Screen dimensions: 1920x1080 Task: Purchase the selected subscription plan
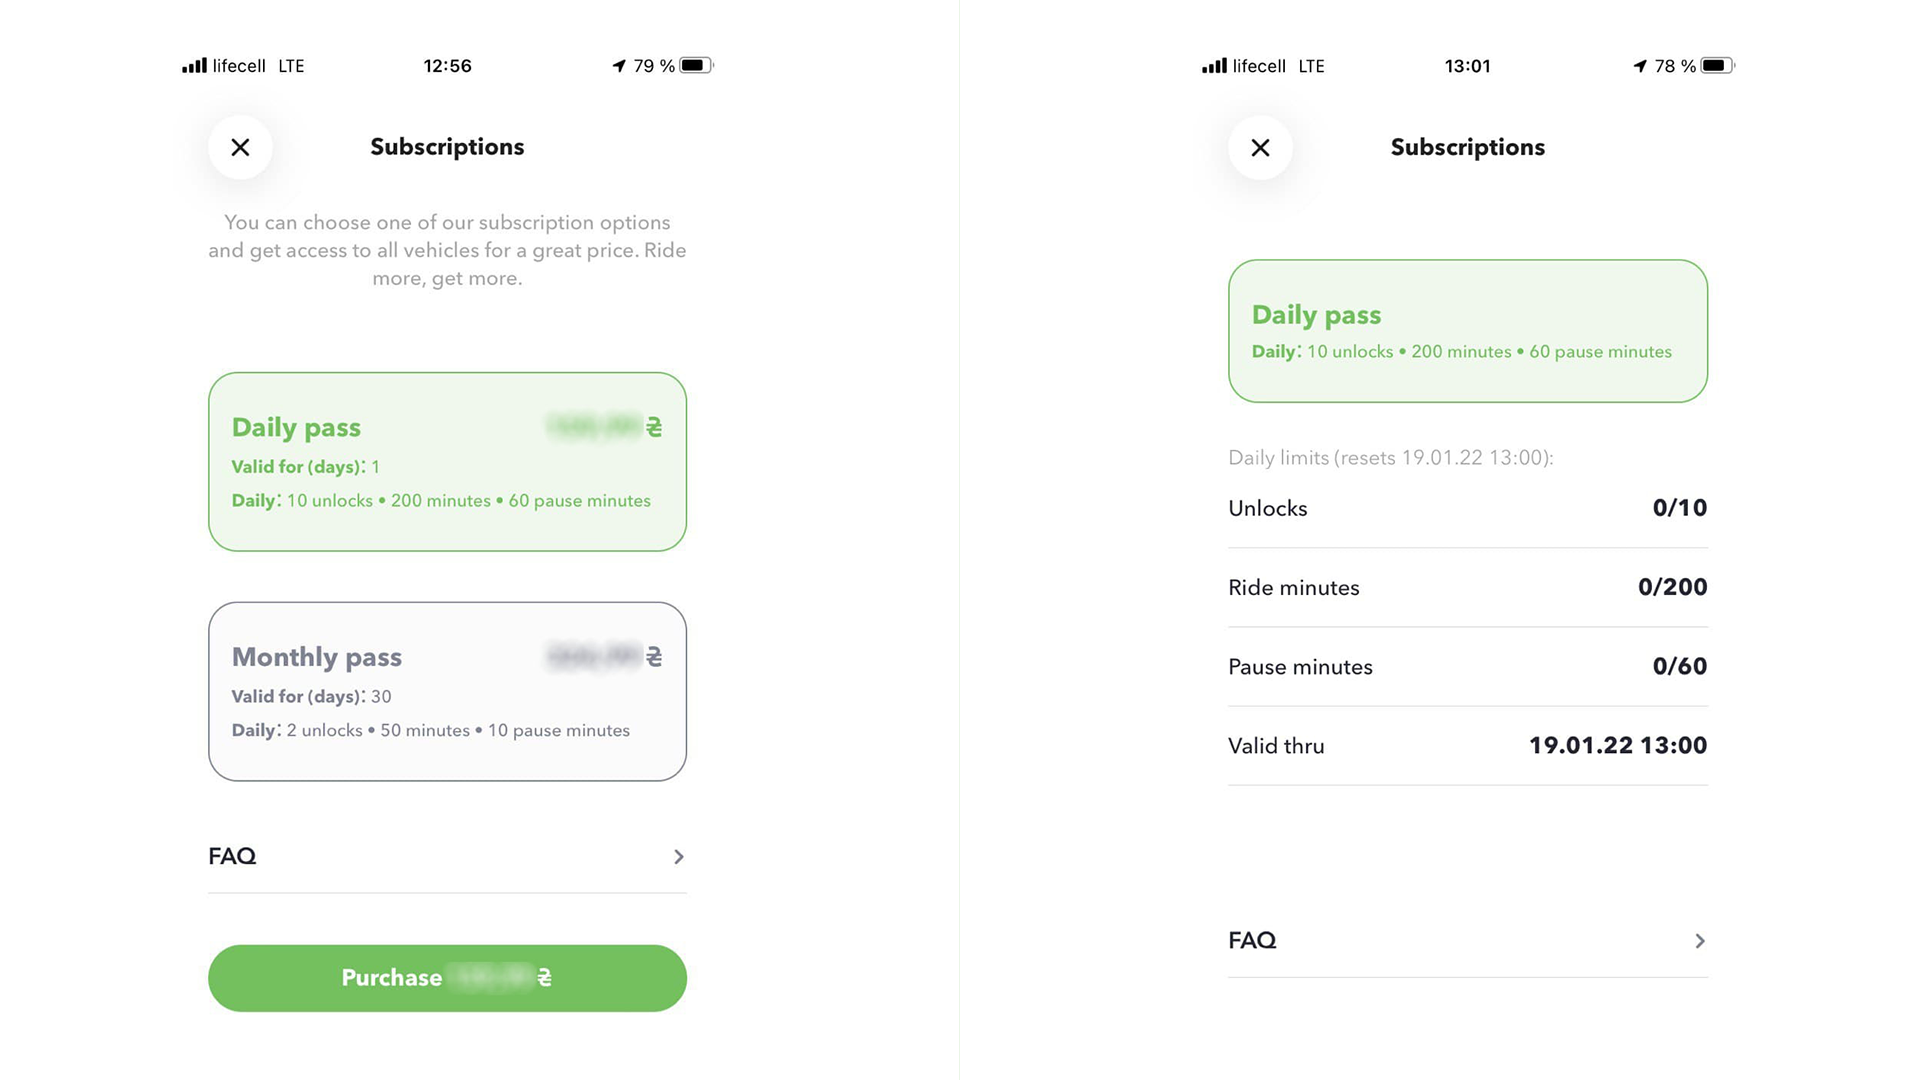(x=447, y=977)
